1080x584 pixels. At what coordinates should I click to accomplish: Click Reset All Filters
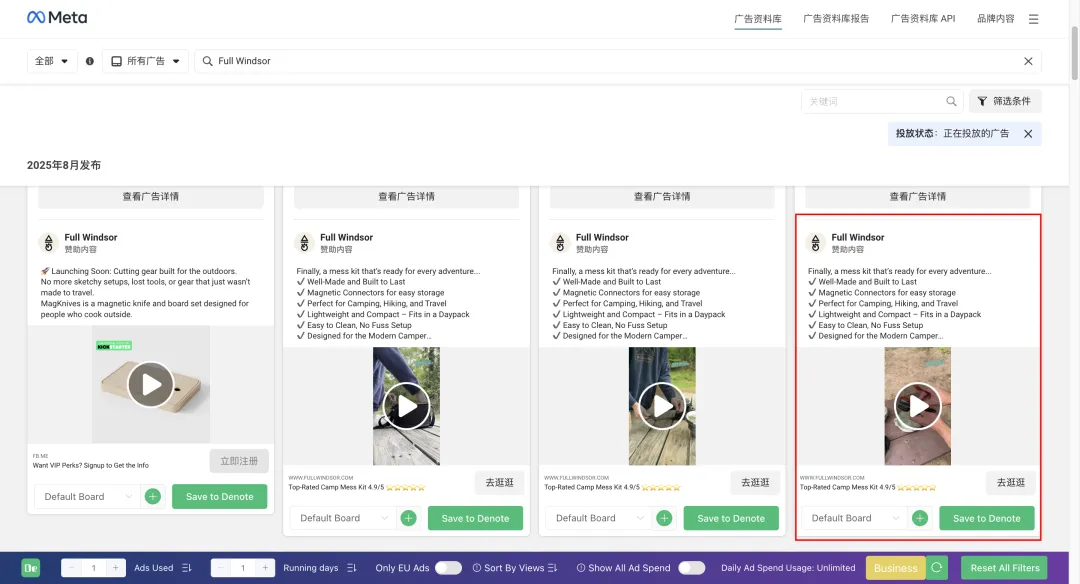click(1004, 567)
